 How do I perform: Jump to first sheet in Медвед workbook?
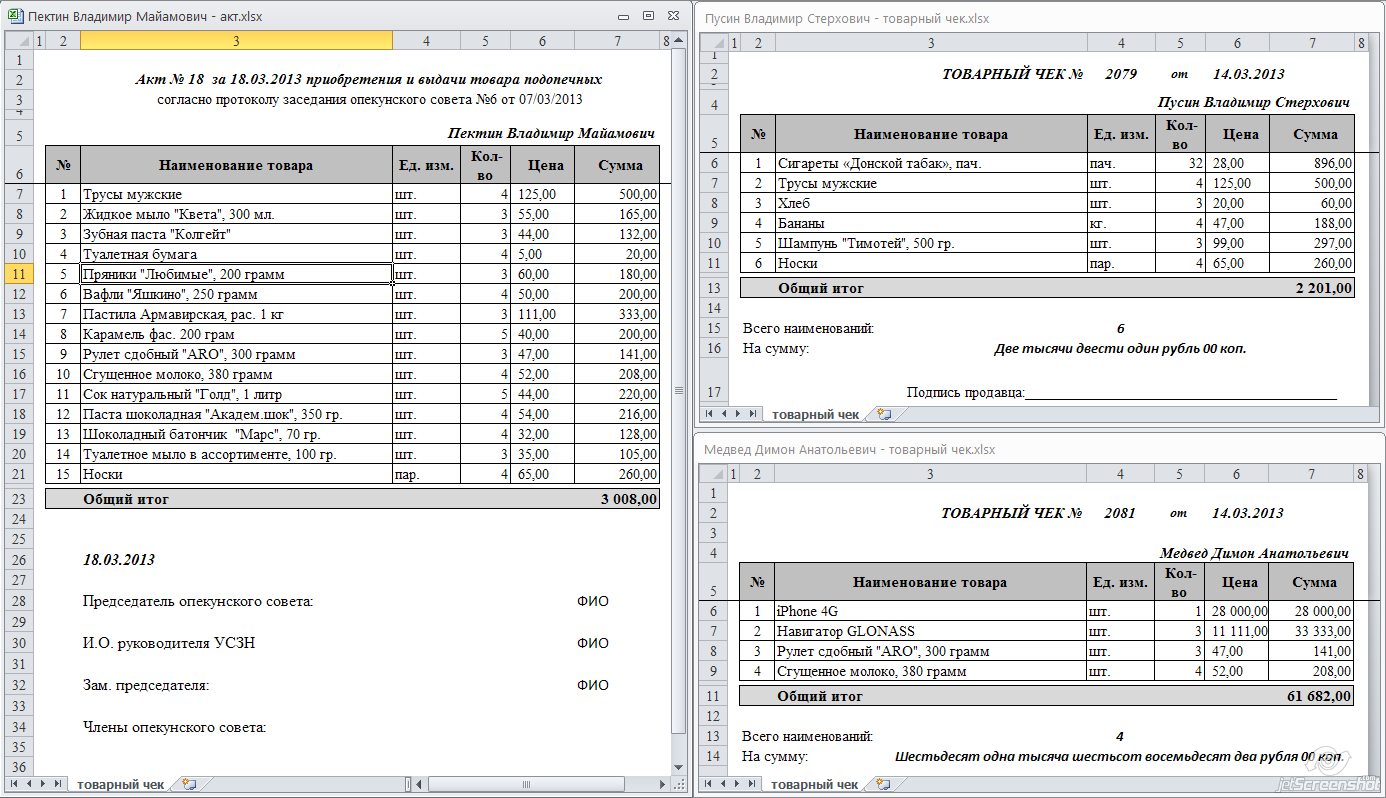pyautogui.click(x=709, y=784)
